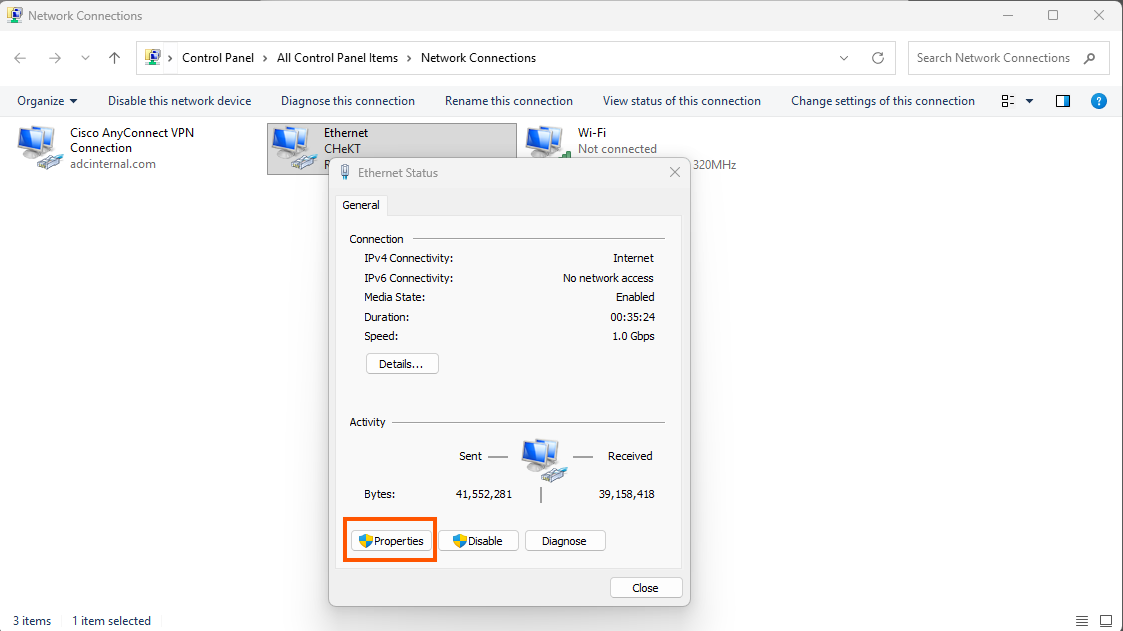Refresh the Network Connections view

(x=878, y=58)
